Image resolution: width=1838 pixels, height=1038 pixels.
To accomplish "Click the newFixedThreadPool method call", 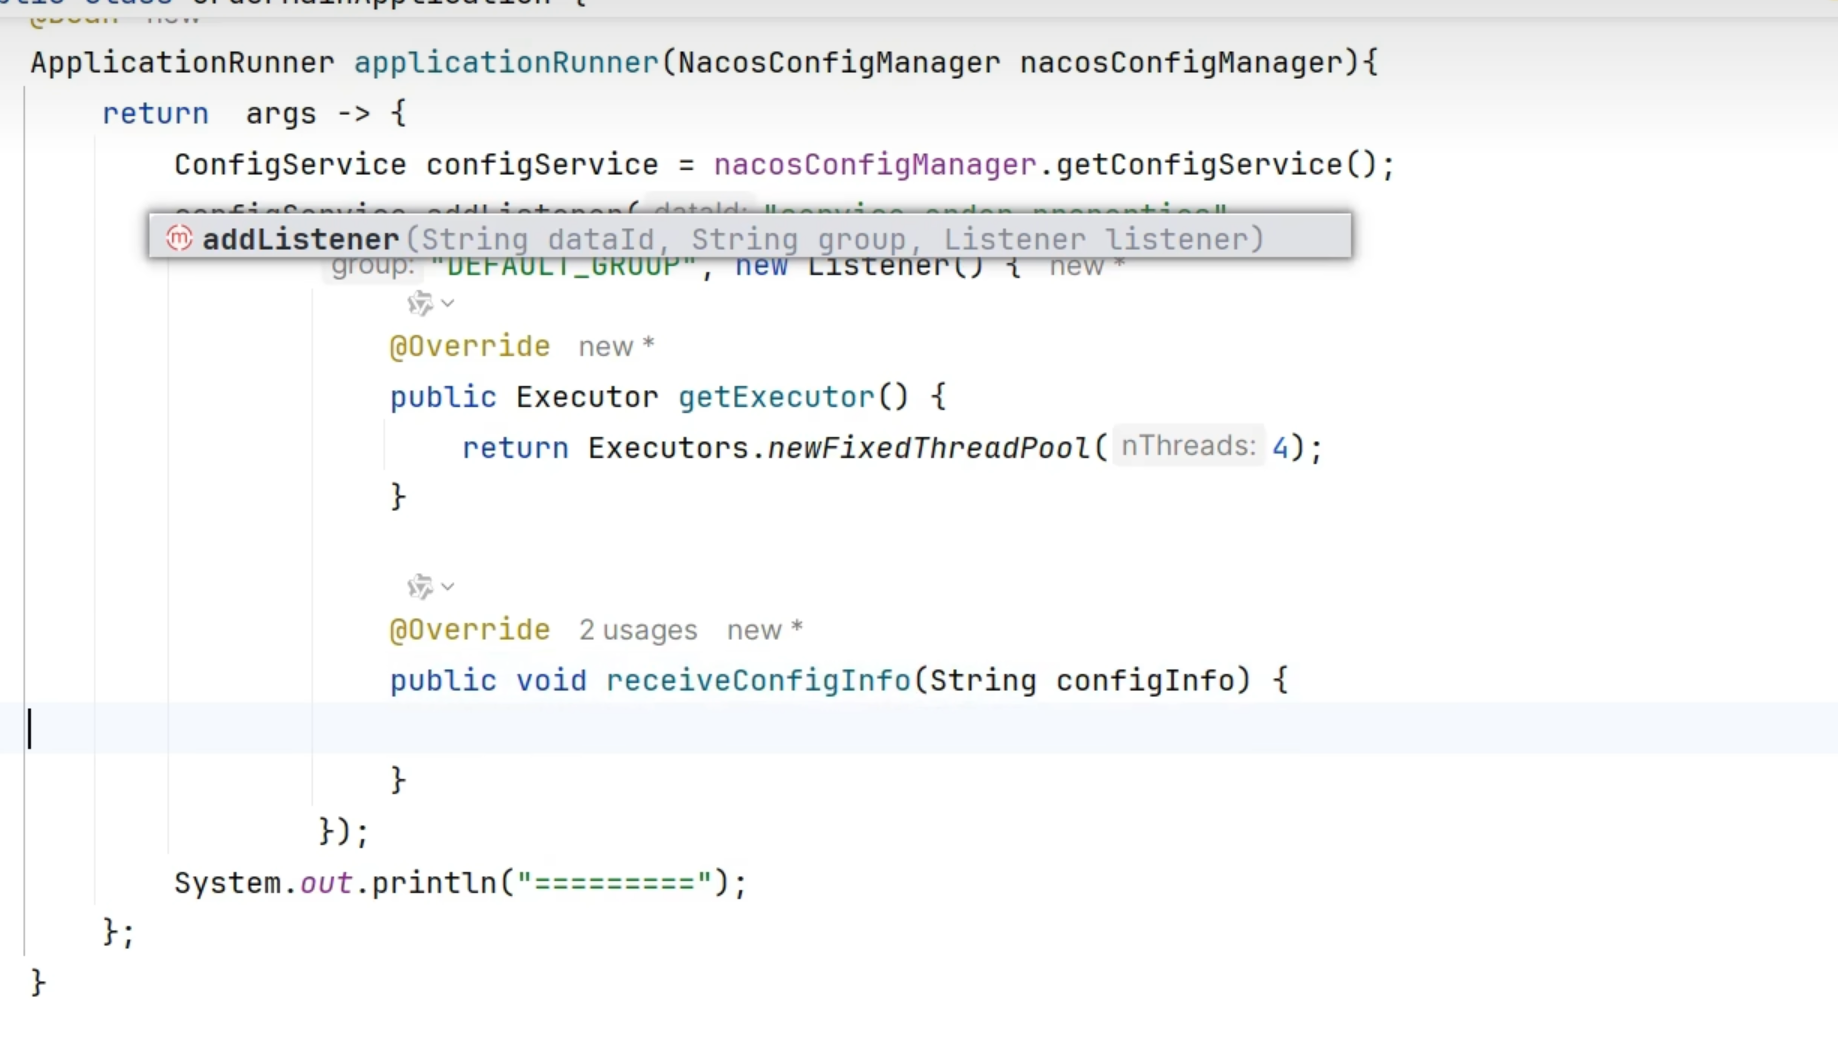I will coord(928,448).
